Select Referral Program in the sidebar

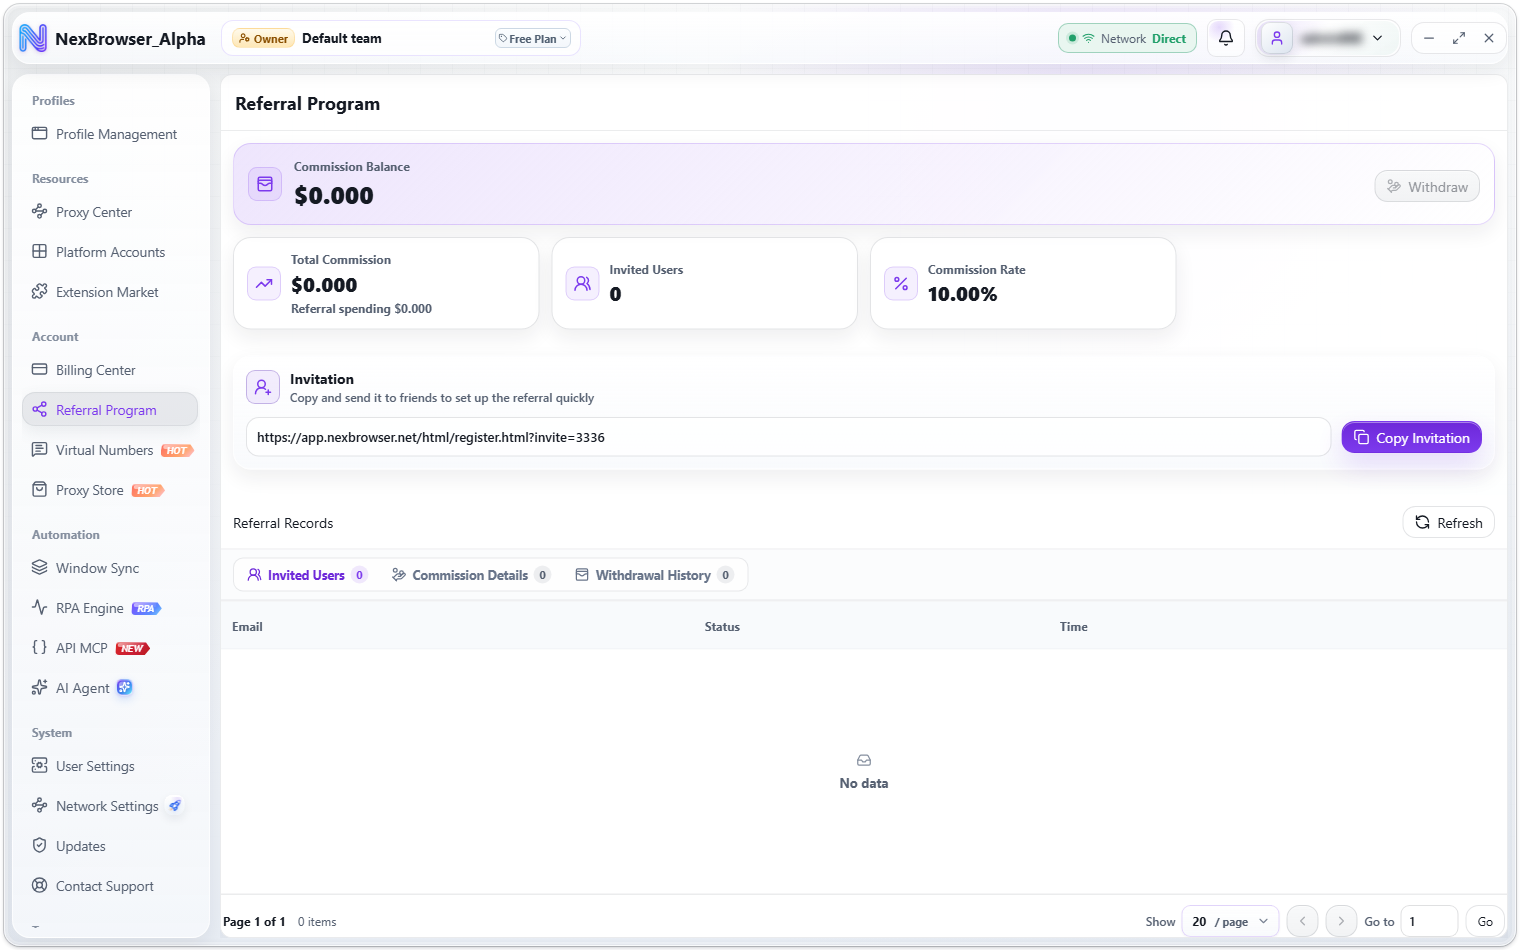[x=110, y=410]
